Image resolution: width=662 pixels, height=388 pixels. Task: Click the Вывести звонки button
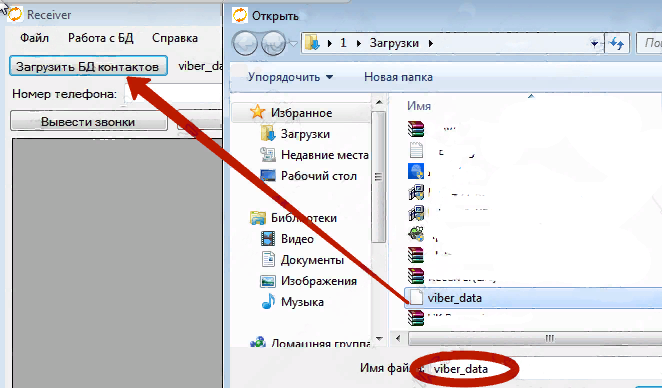click(89, 121)
